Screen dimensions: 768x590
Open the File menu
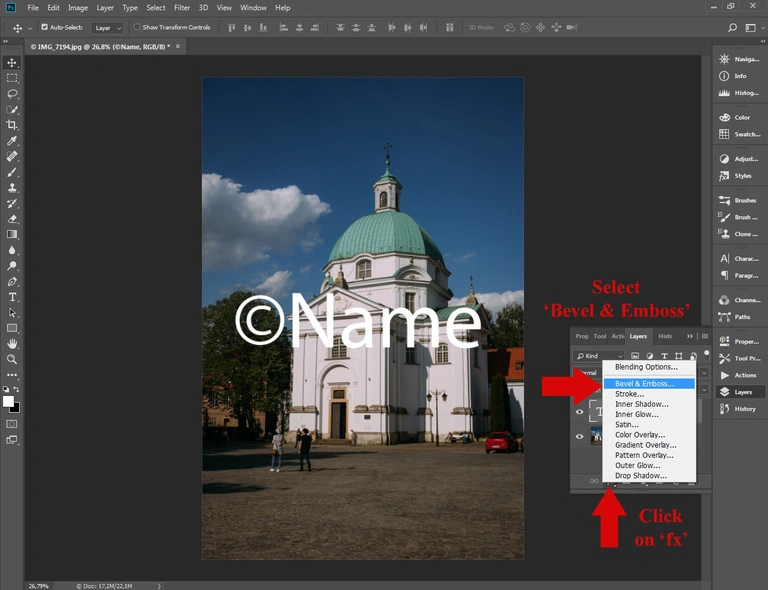pos(33,8)
